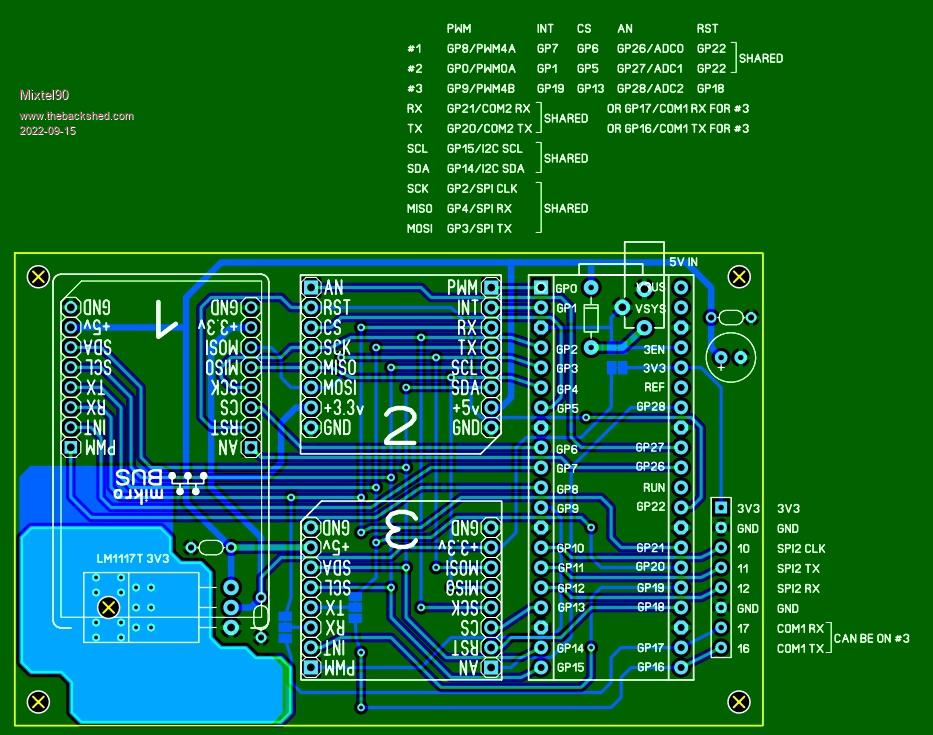The width and height of the screenshot is (933, 735).
Task: Select the LM1117T regulator mounting hole
Action: pyautogui.click(x=109, y=607)
